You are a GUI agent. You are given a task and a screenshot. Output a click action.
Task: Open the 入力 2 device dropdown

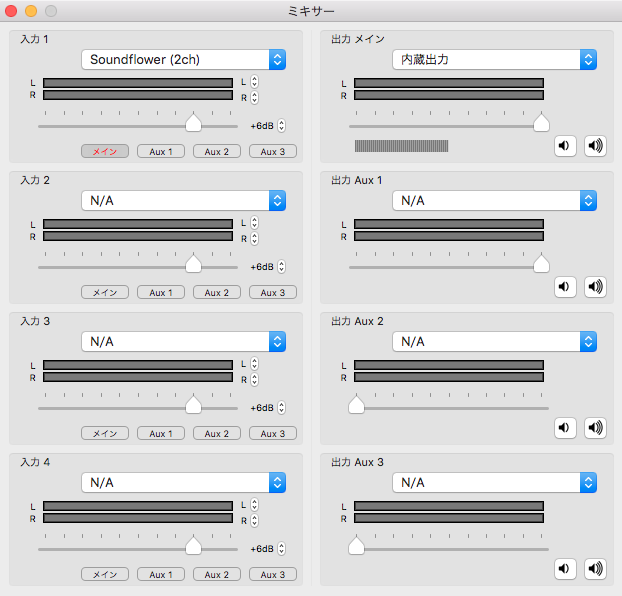183,200
